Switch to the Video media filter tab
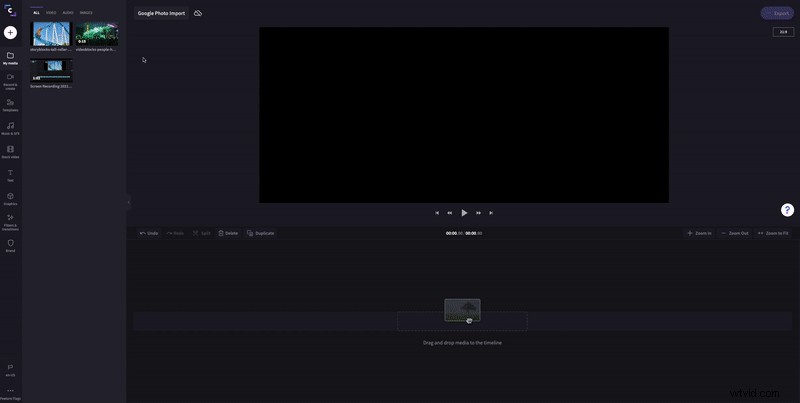 pos(51,13)
